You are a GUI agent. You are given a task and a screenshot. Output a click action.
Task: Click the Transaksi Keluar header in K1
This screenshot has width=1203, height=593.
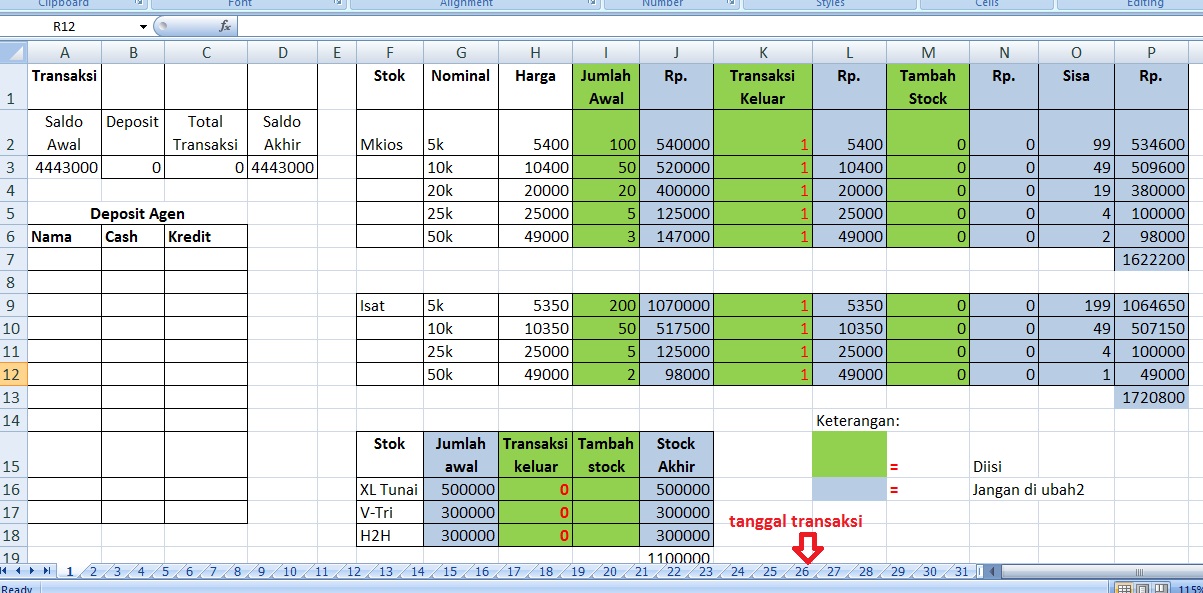(763, 86)
